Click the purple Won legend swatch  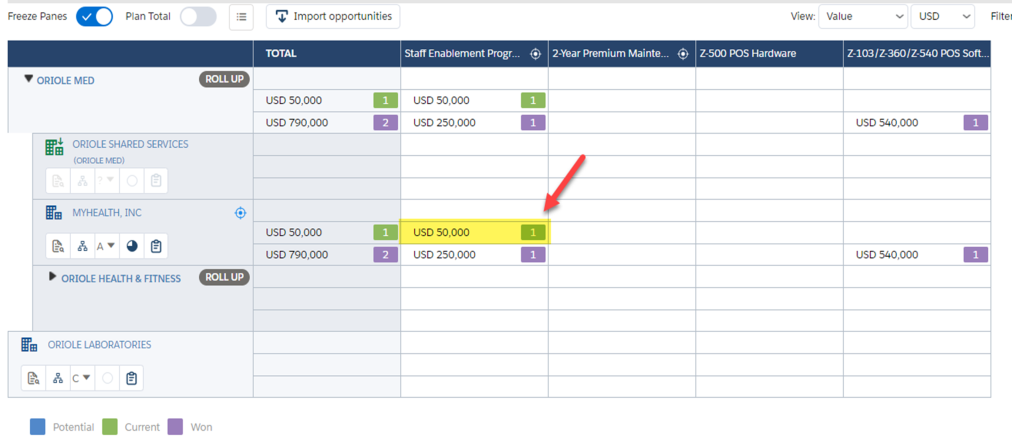[176, 427]
